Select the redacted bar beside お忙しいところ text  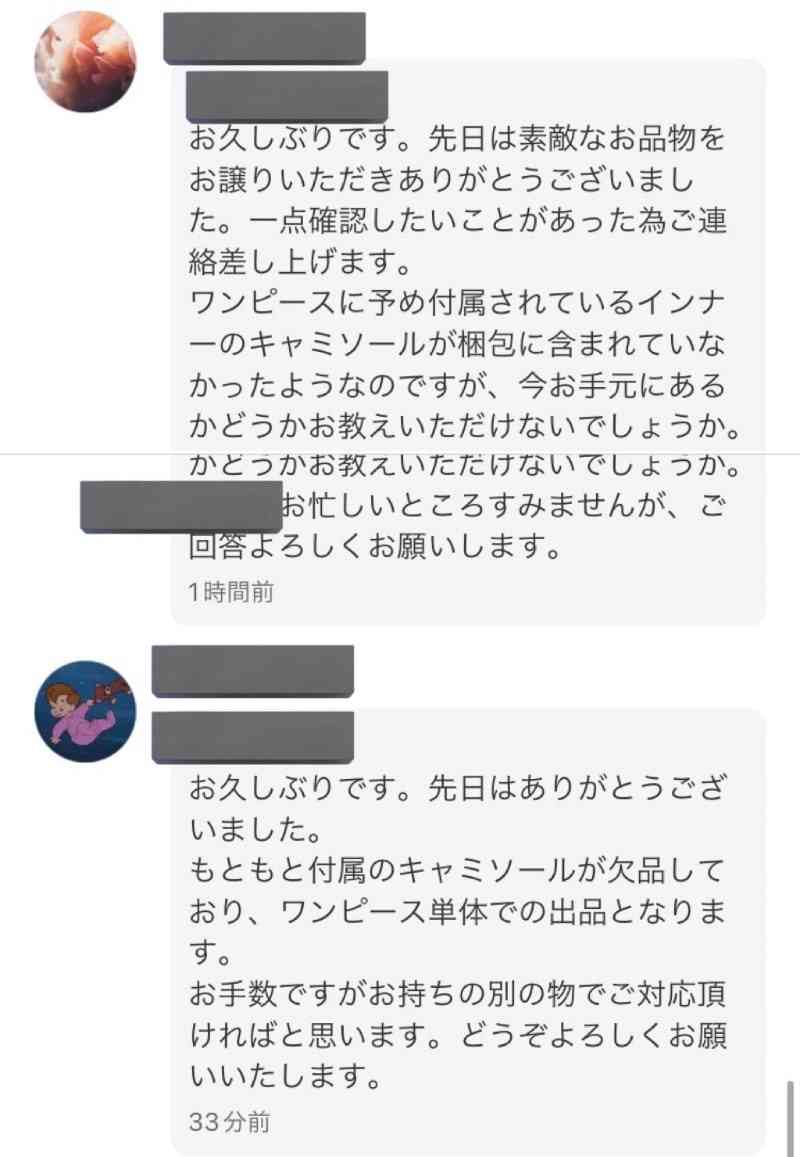(181, 506)
